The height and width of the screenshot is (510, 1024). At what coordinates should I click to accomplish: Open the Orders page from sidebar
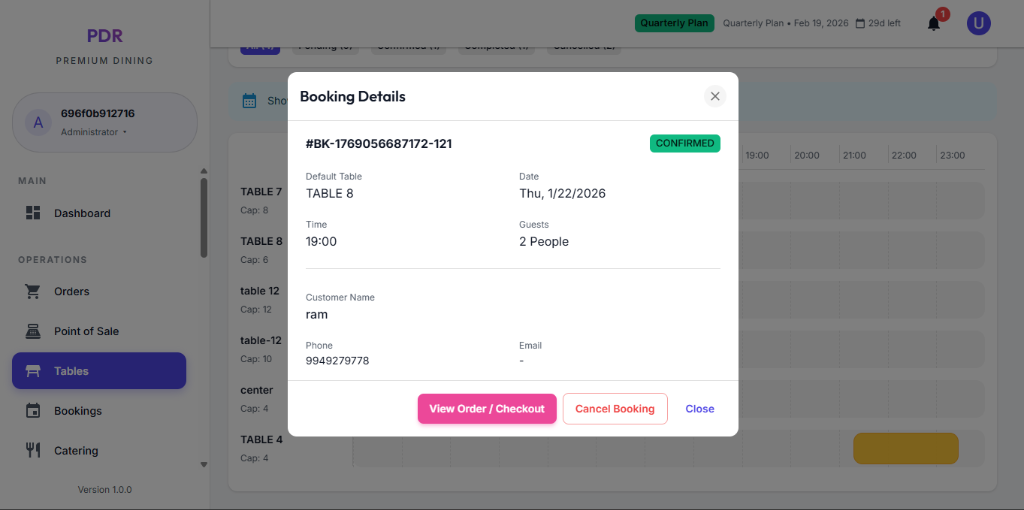pyautogui.click(x=72, y=292)
